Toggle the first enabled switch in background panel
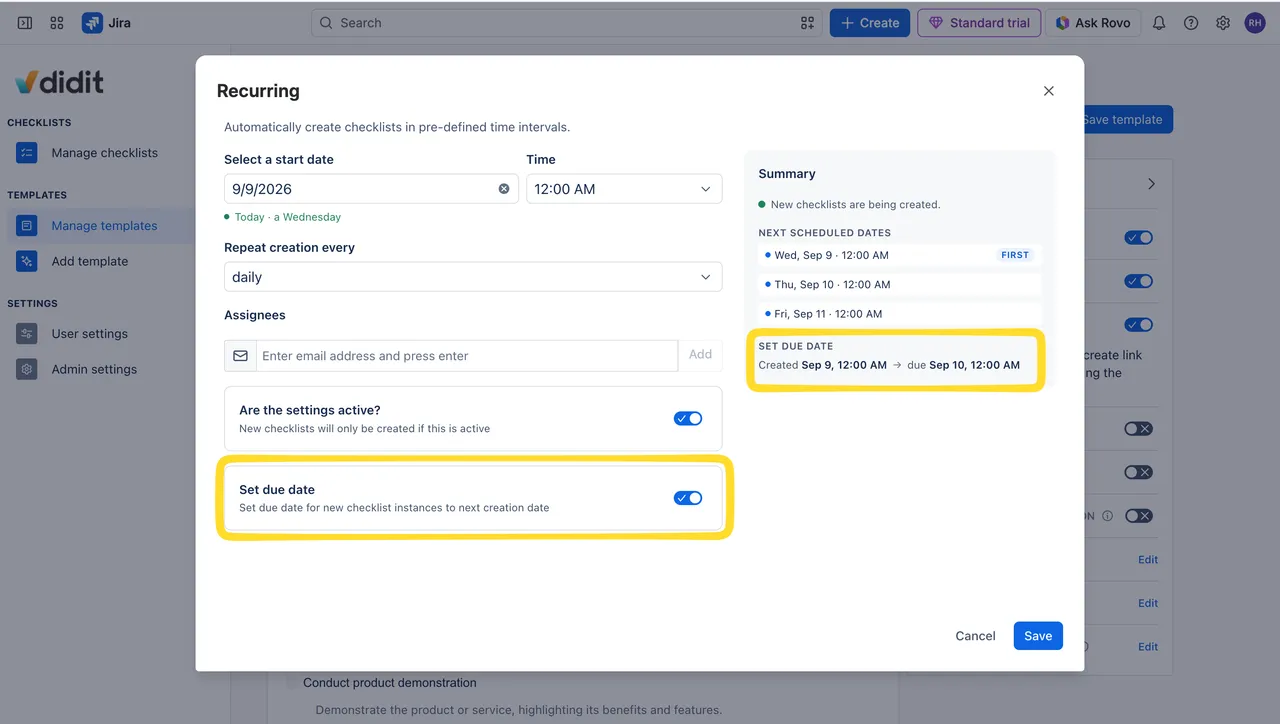The height and width of the screenshot is (724, 1280). click(1138, 238)
